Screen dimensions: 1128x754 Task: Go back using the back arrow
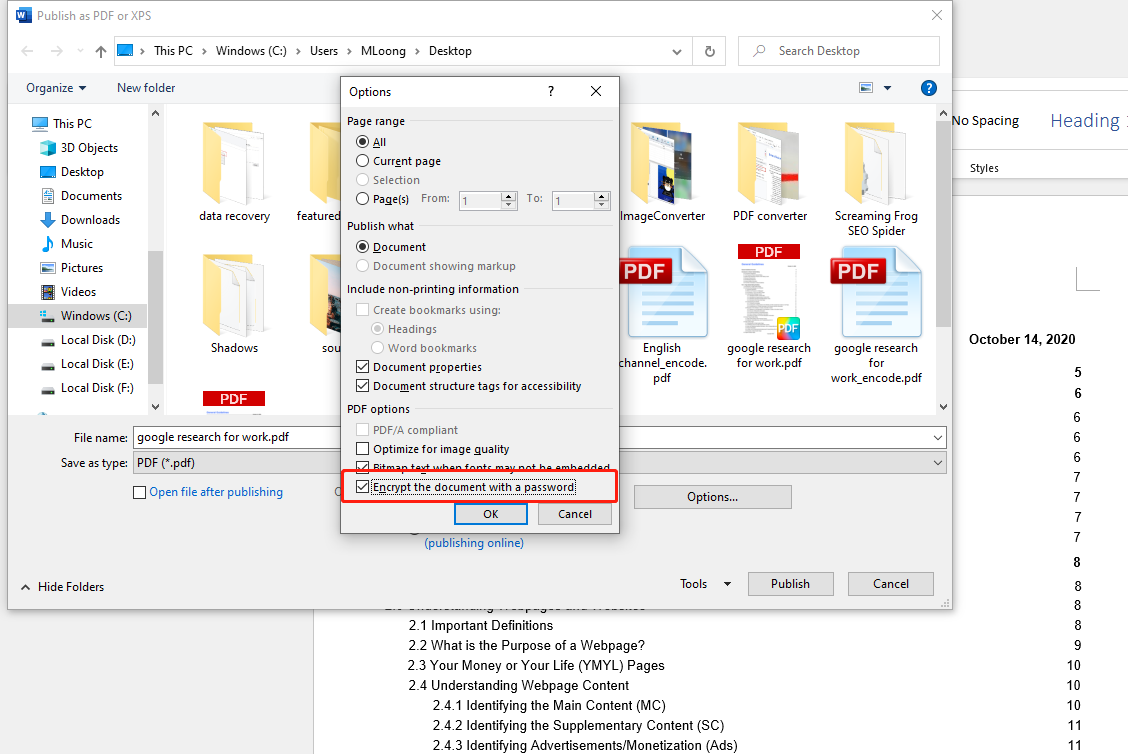click(27, 51)
